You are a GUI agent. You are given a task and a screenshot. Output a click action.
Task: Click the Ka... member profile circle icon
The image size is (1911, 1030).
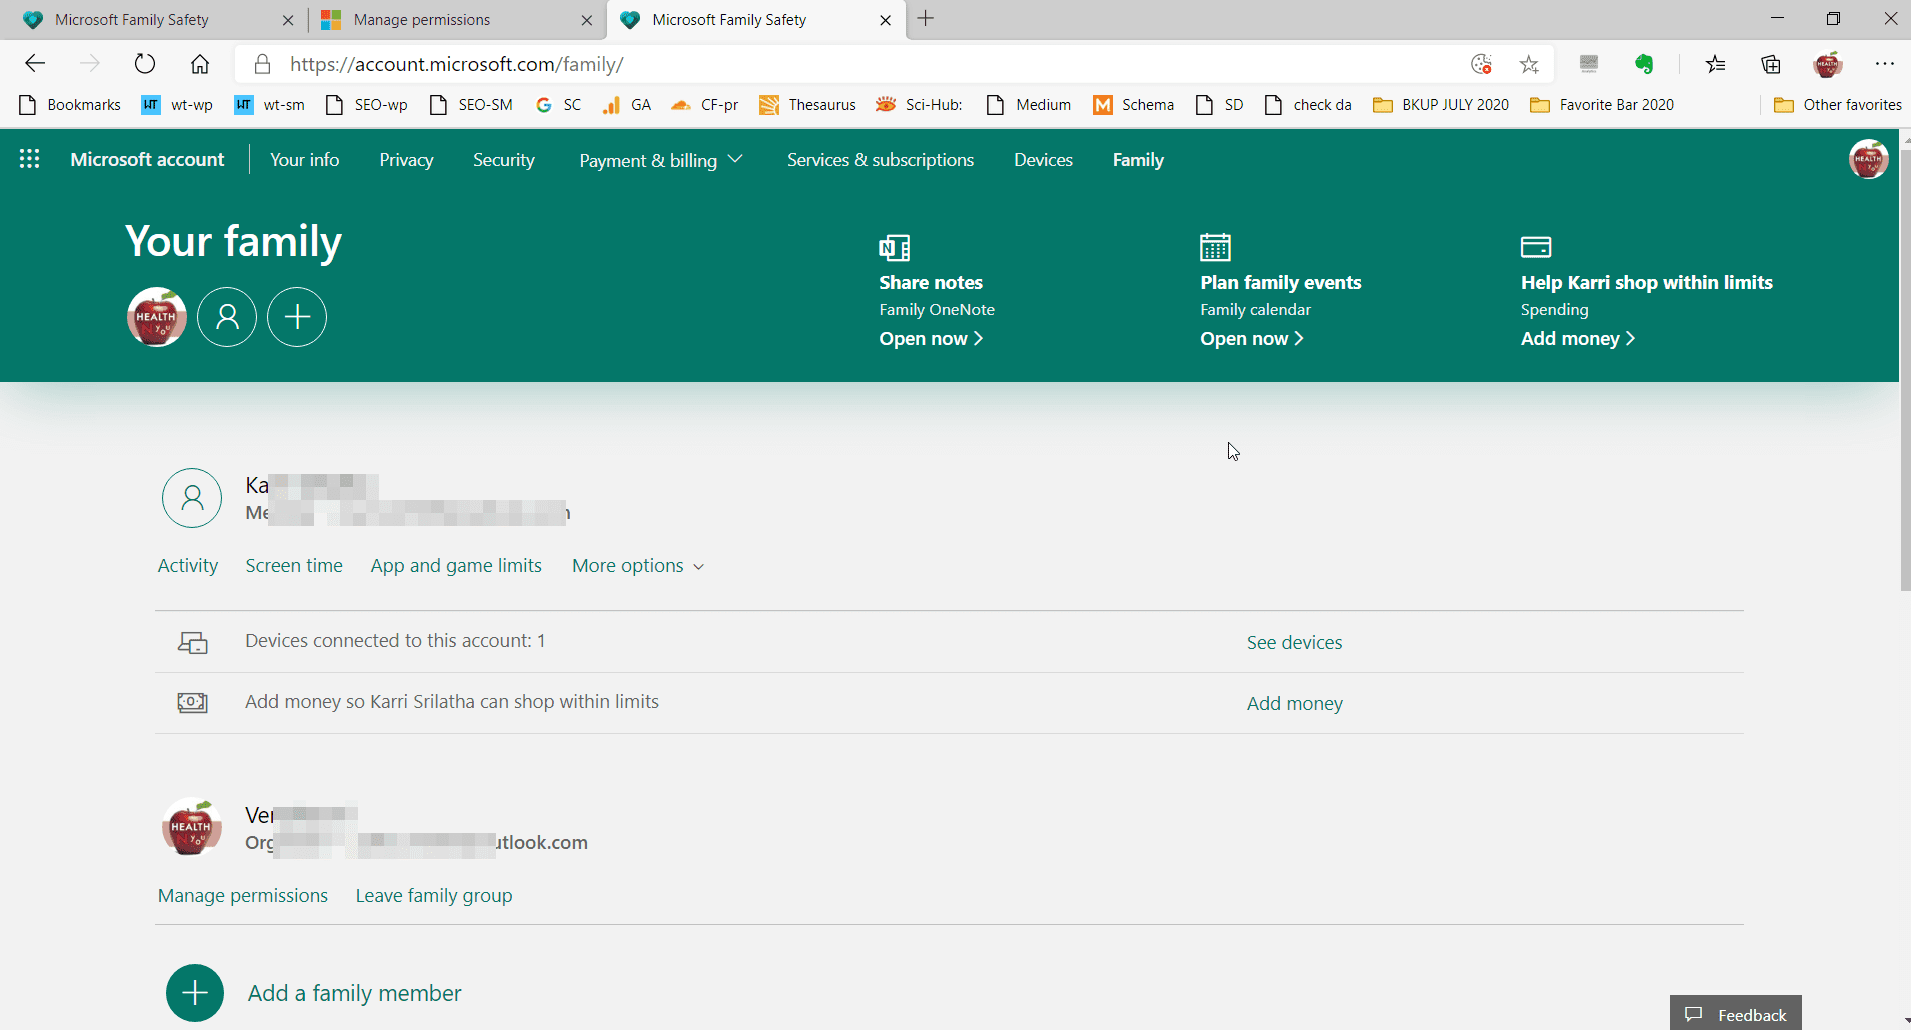pyautogui.click(x=192, y=498)
